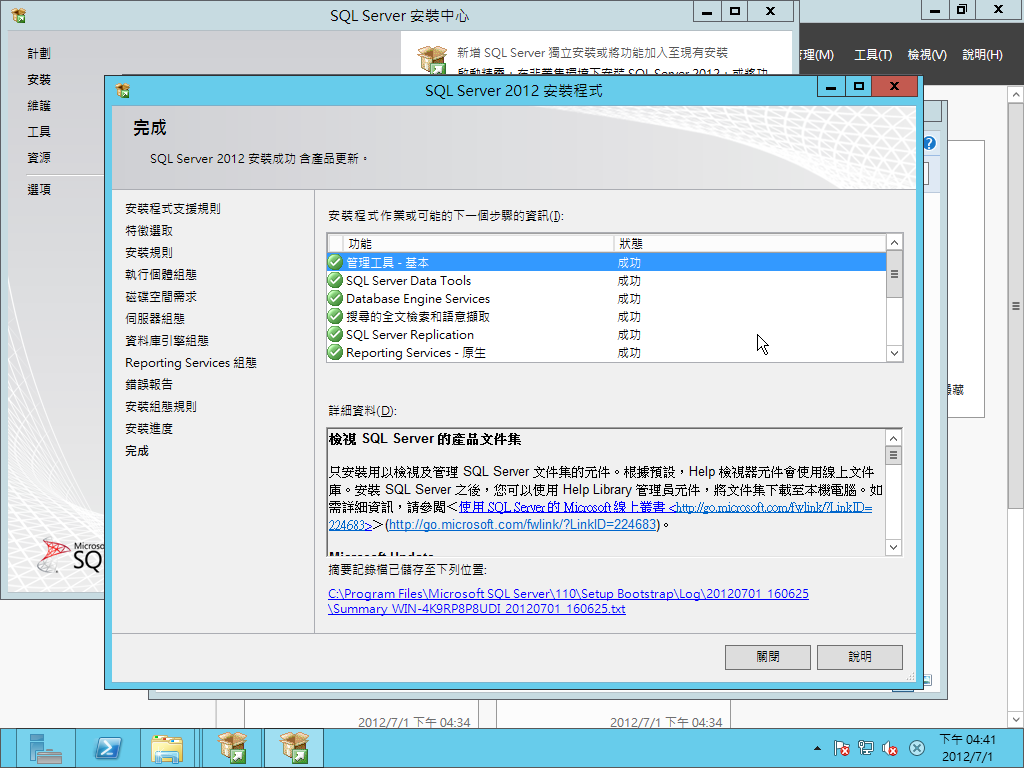Select 維護 in 安裝中心 sidebar

pyautogui.click(x=39, y=106)
